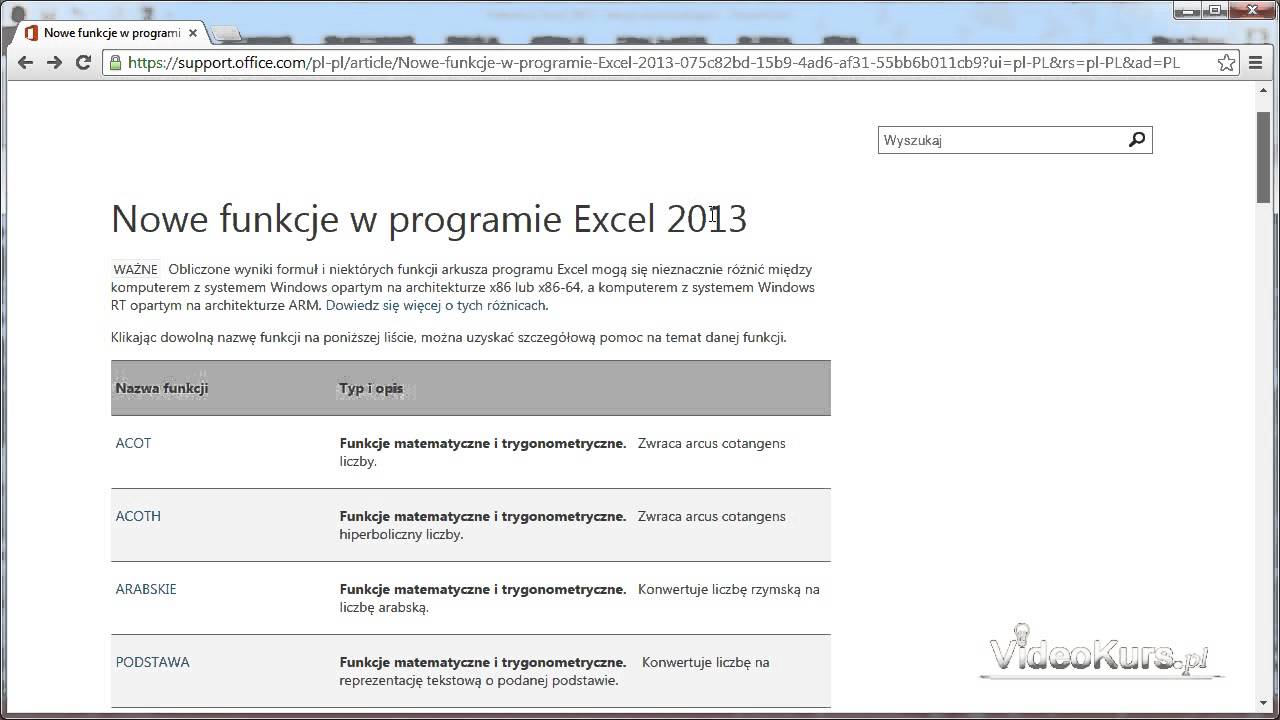
Task: Go forward with the browser arrow
Action: pos(54,62)
